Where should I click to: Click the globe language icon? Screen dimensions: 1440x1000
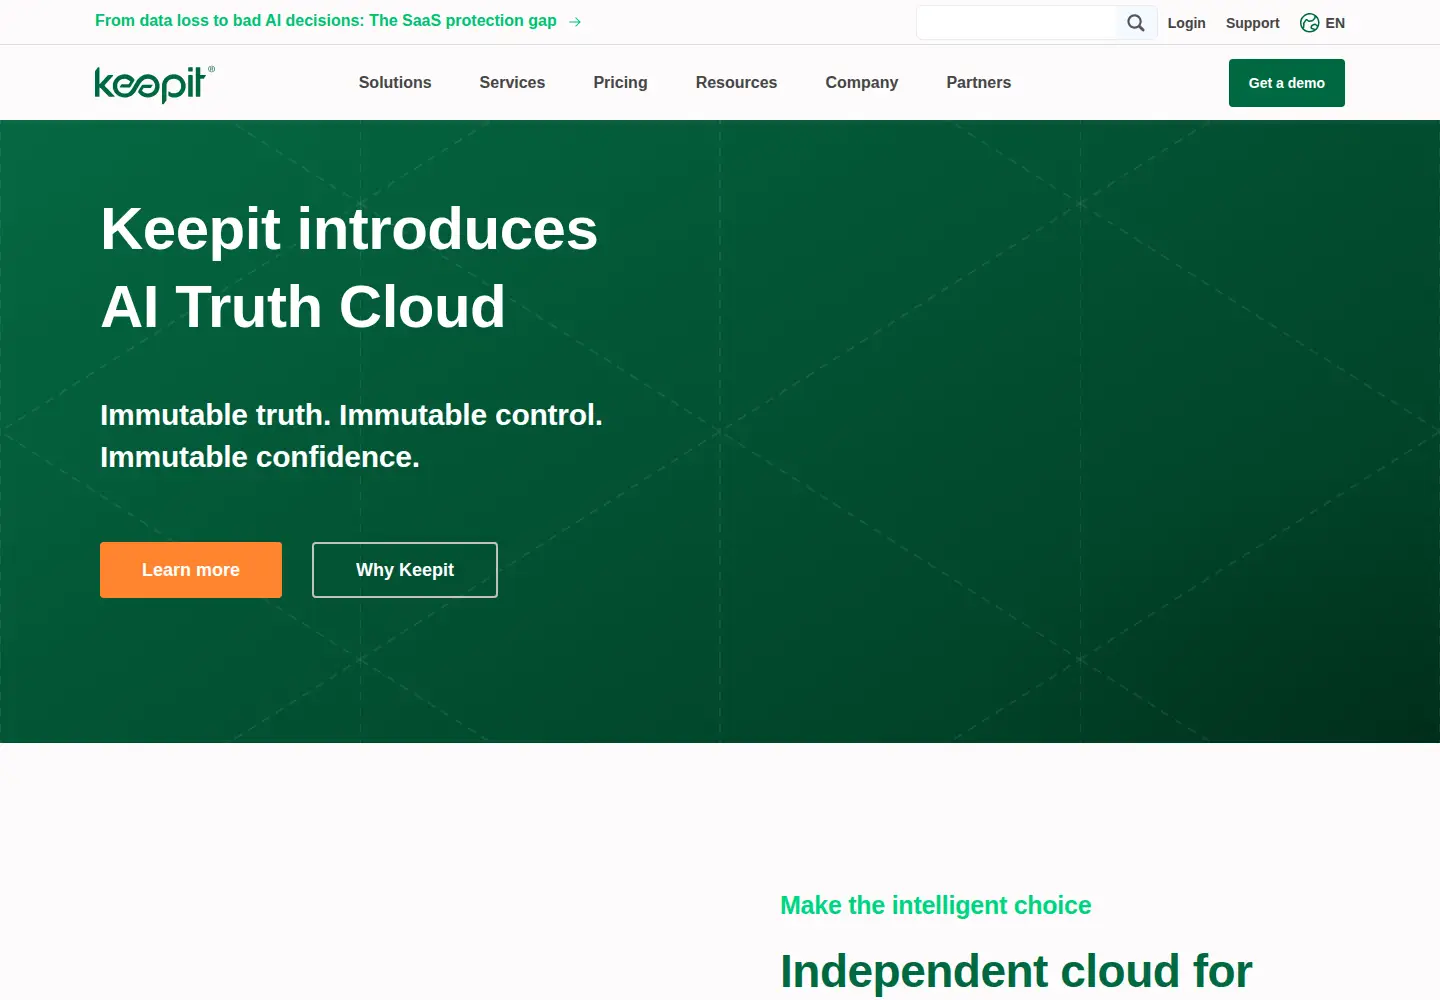point(1309,23)
